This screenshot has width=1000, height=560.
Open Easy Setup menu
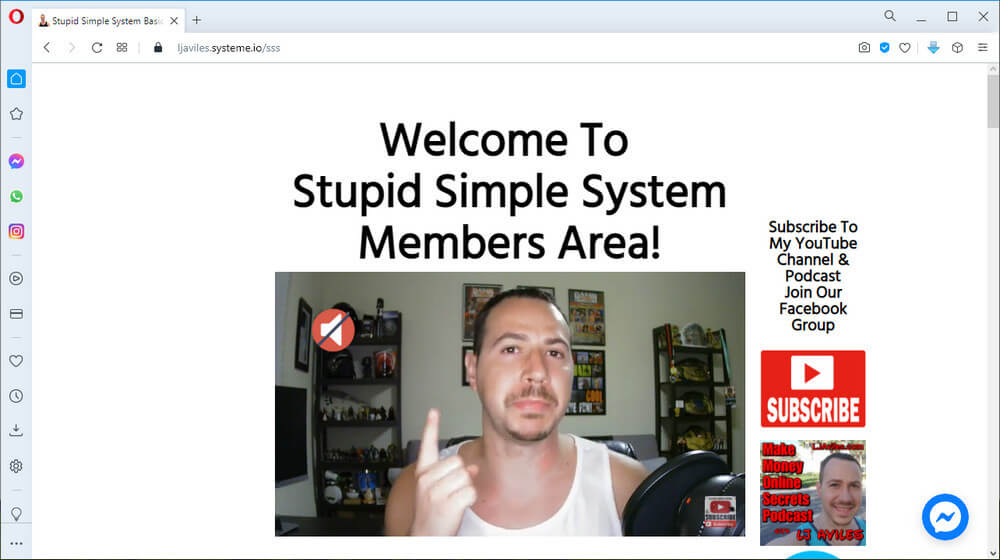[x=983, y=48]
